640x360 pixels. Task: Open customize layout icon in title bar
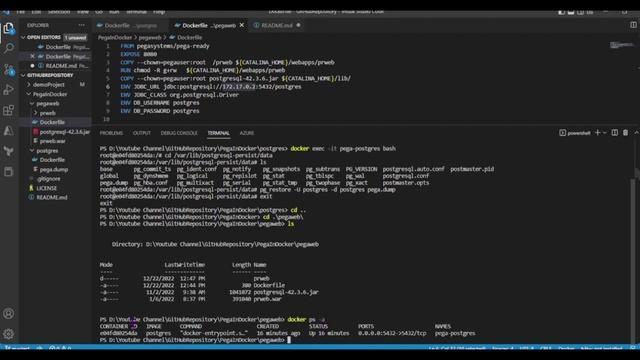[590, 12]
